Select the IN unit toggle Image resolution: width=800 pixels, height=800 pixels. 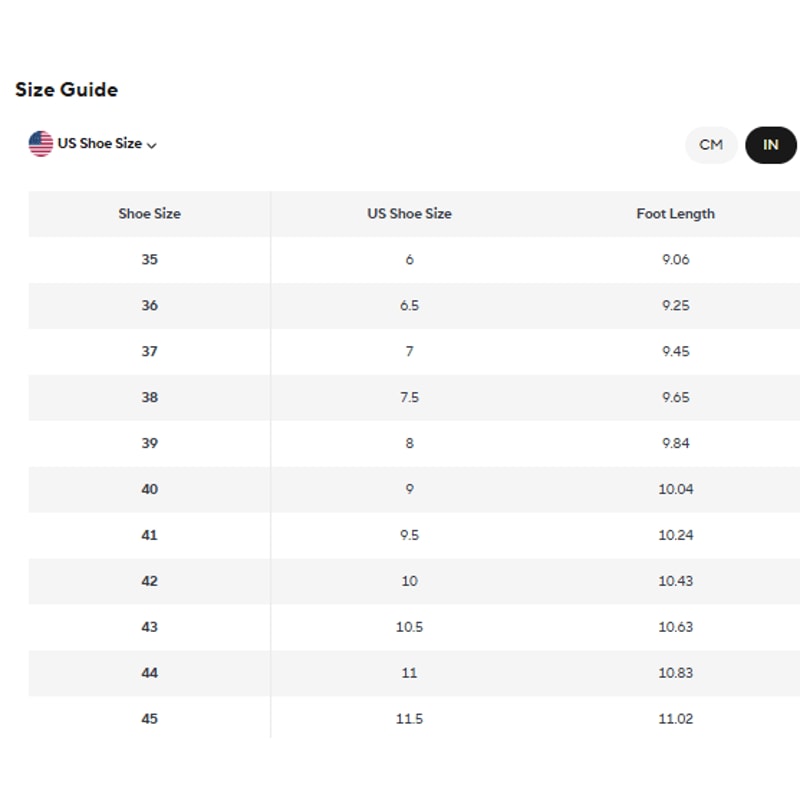pos(770,145)
